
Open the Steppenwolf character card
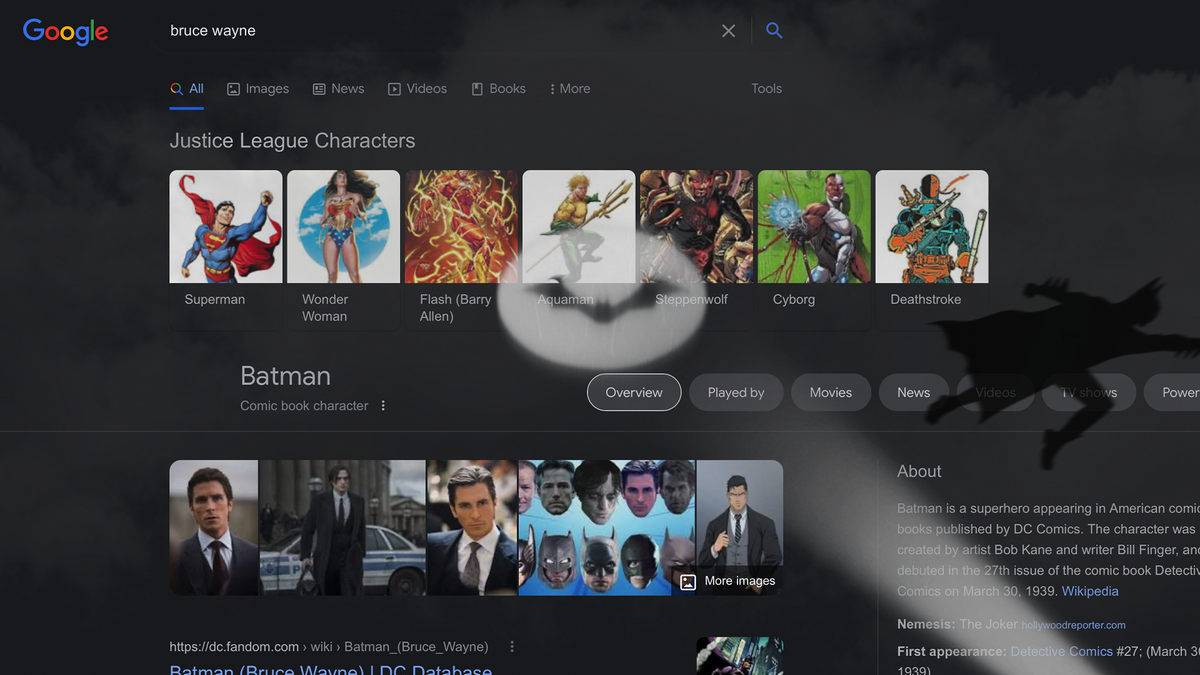[x=697, y=248]
